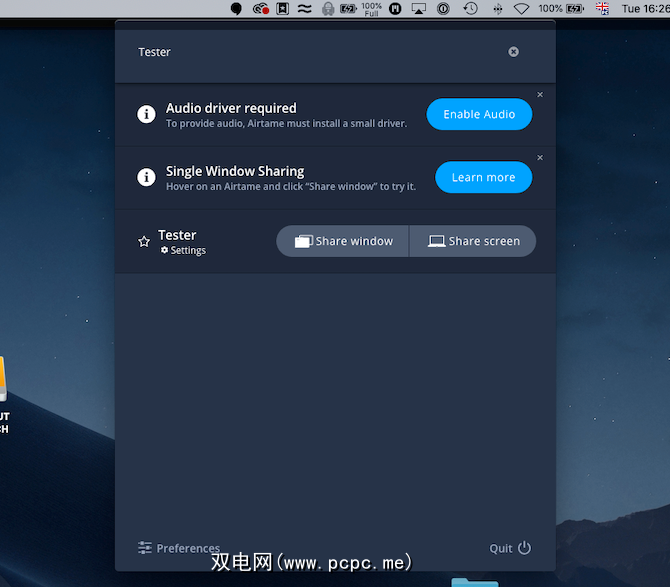Viewport: 670px width, 587px height.
Task: Click the Tester device name
Action: point(177,235)
